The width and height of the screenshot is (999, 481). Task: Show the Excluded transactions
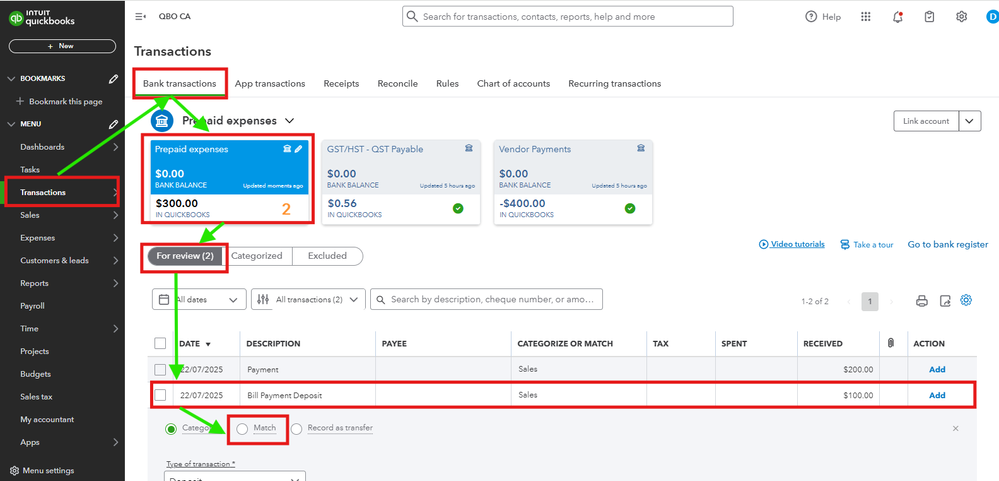coord(327,256)
